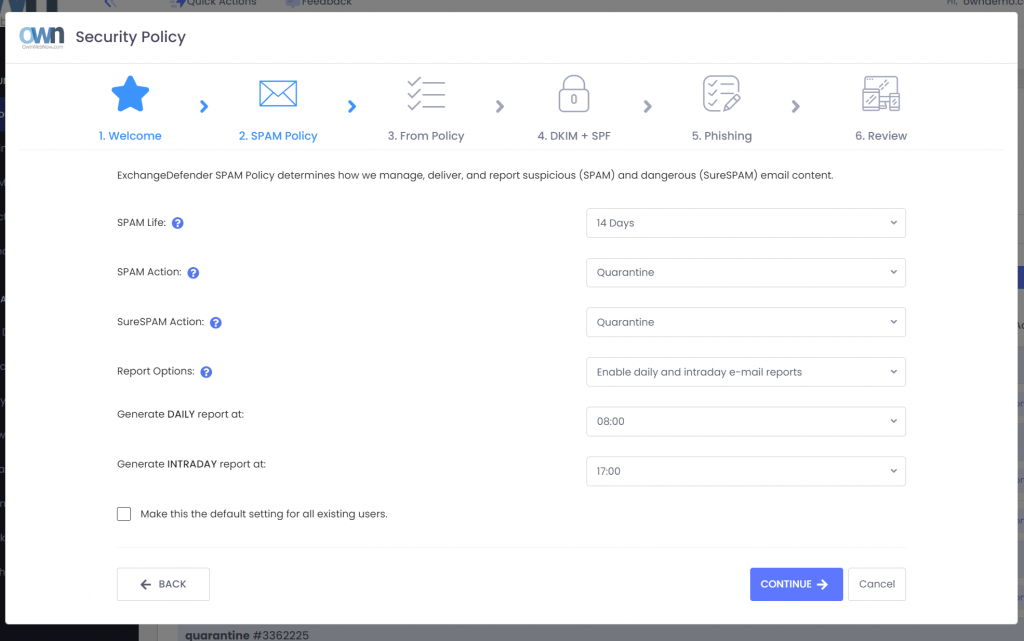Viewport: 1024px width, 641px height.
Task: Open the SPAM Action dropdown
Action: (746, 273)
